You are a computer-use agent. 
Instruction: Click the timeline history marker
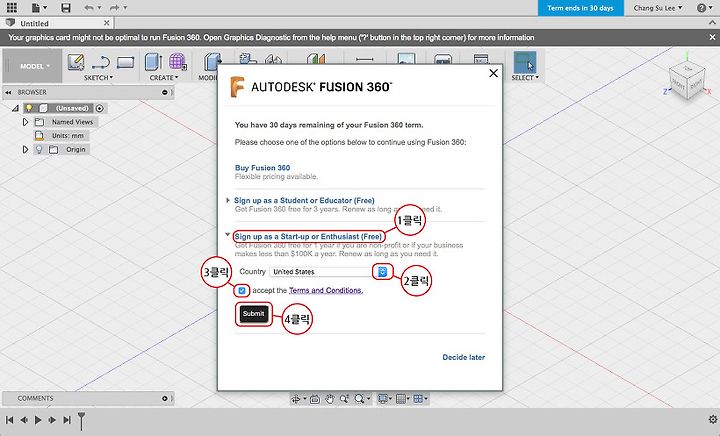point(81,420)
